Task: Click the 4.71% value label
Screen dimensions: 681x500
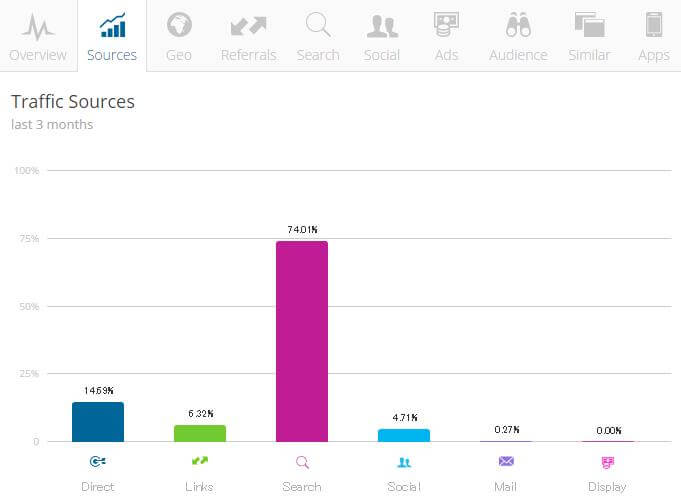Action: 405,417
